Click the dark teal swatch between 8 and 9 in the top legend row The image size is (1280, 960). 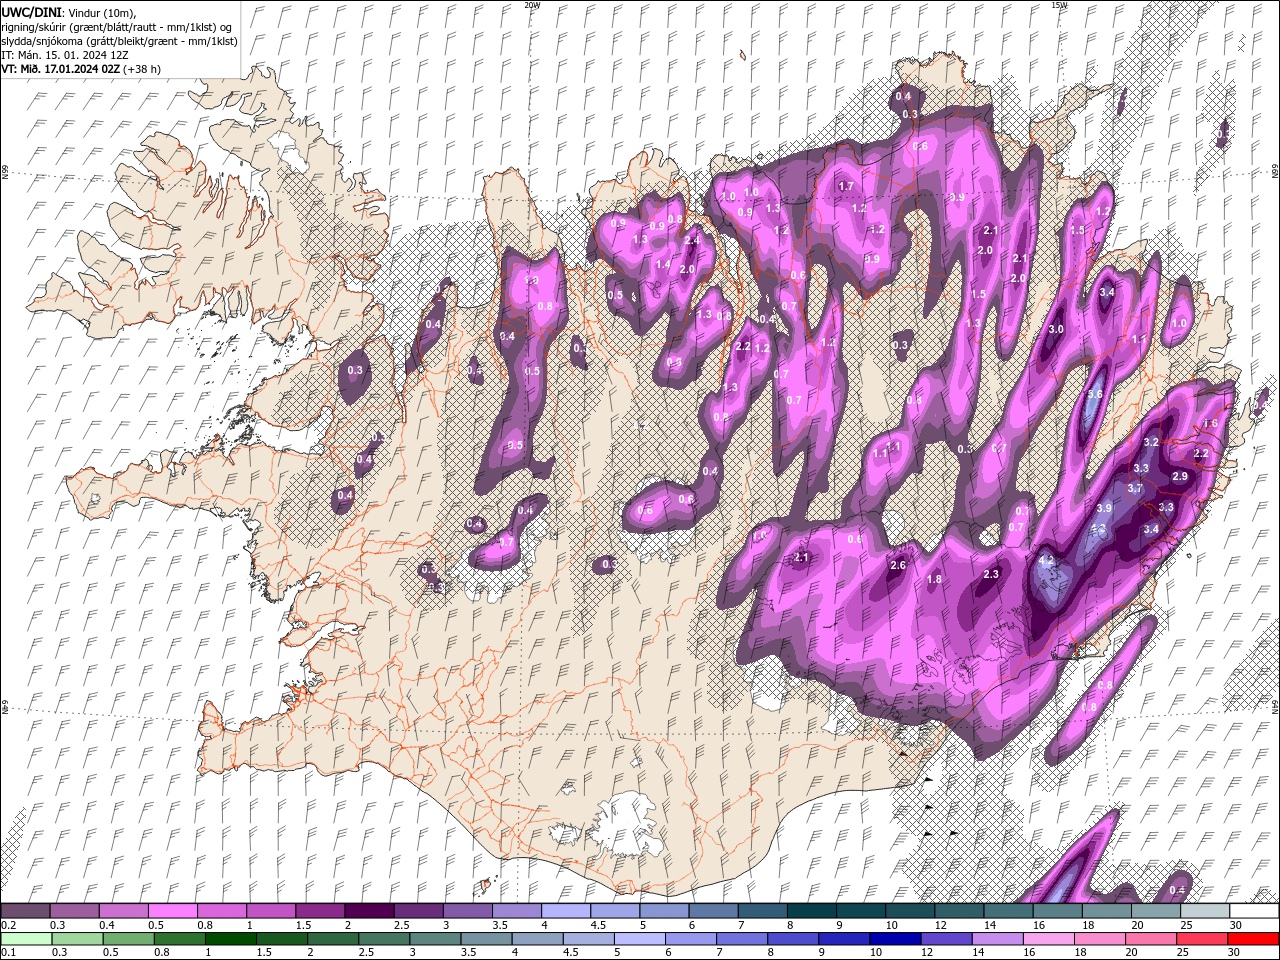[812, 911]
